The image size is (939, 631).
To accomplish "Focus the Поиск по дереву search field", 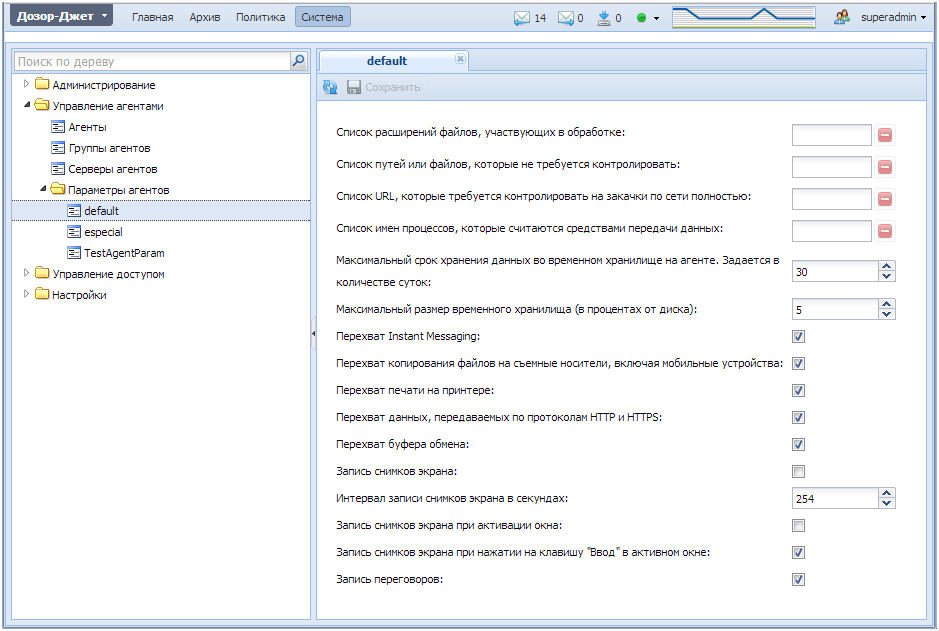I will pyautogui.click(x=153, y=61).
